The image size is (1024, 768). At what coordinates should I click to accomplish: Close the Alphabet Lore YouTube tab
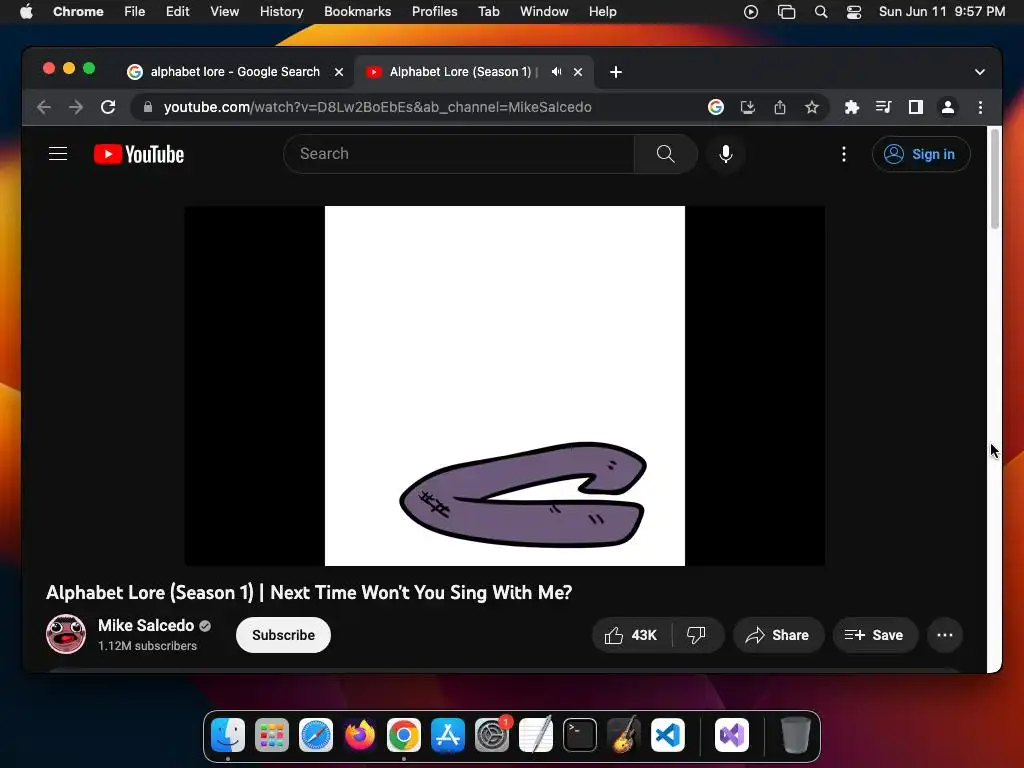(578, 72)
